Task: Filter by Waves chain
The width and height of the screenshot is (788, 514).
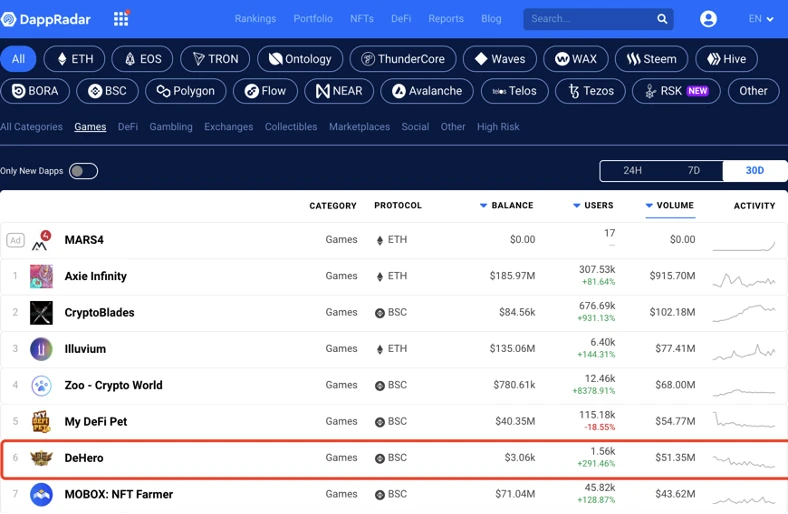Action: [x=500, y=59]
